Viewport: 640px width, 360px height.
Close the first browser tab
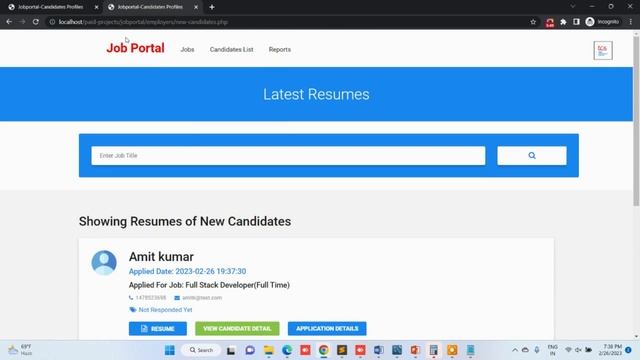pyautogui.click(x=96, y=7)
